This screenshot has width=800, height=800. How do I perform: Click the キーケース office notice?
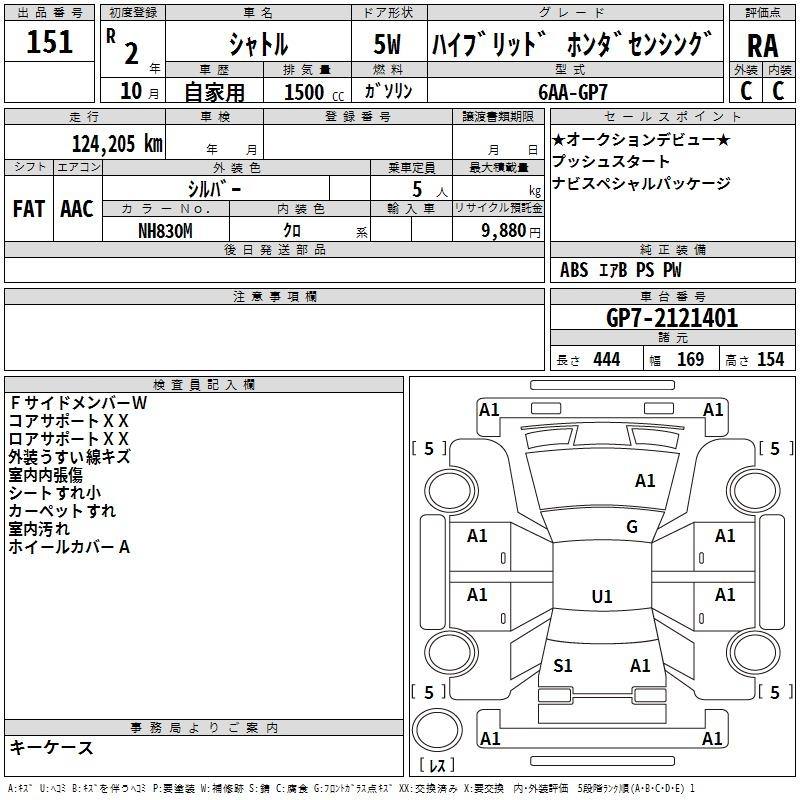click(51, 747)
